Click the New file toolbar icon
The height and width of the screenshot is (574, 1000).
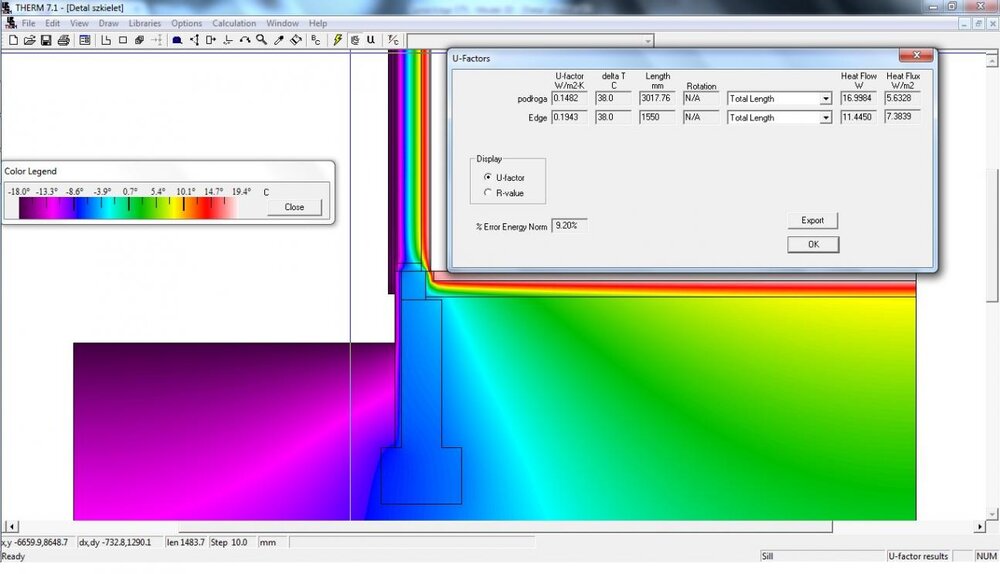tap(13, 40)
